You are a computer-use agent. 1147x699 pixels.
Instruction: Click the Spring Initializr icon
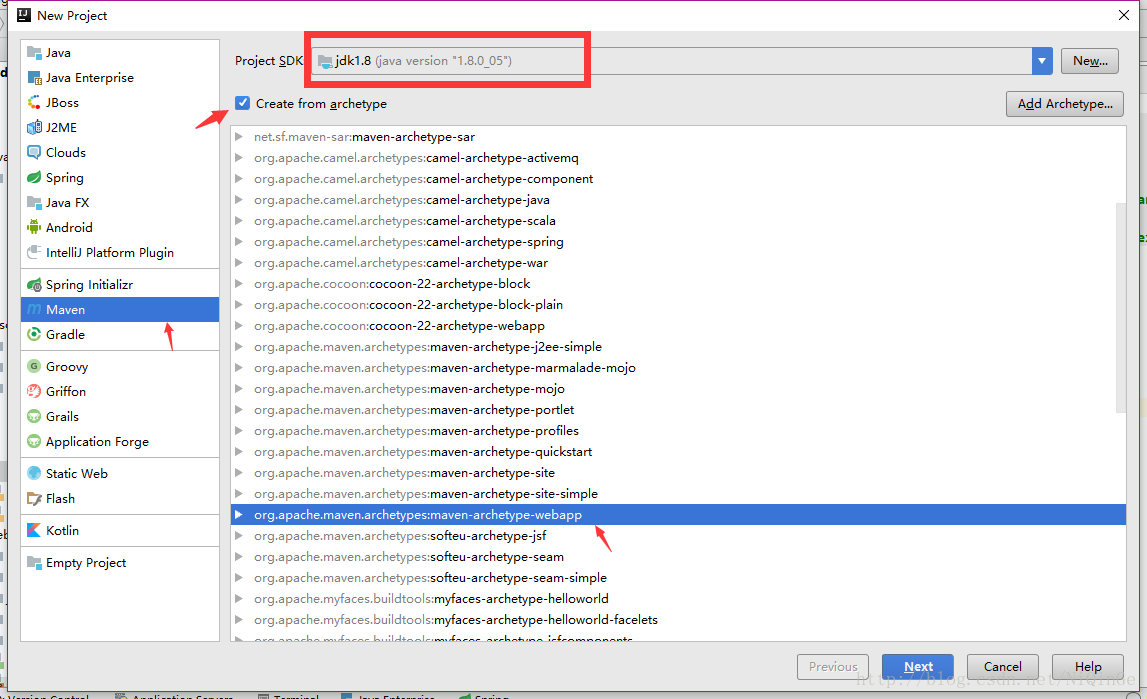point(34,284)
